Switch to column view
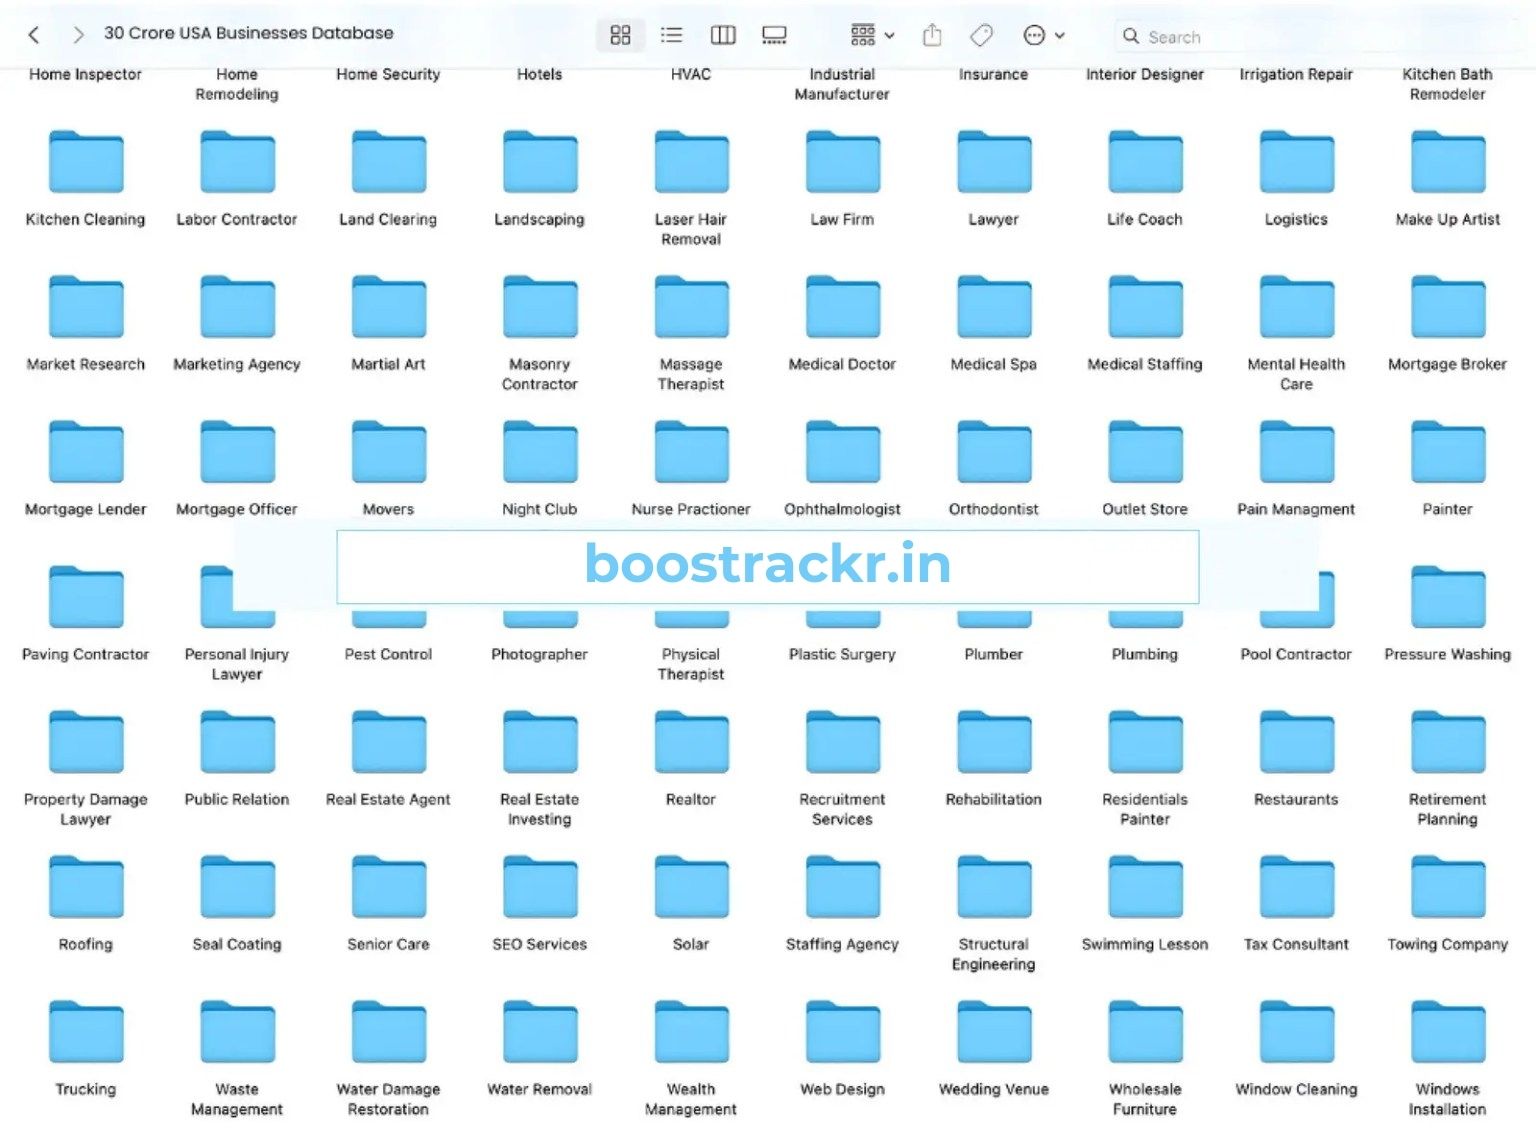This screenshot has height=1134, width=1536. click(722, 36)
